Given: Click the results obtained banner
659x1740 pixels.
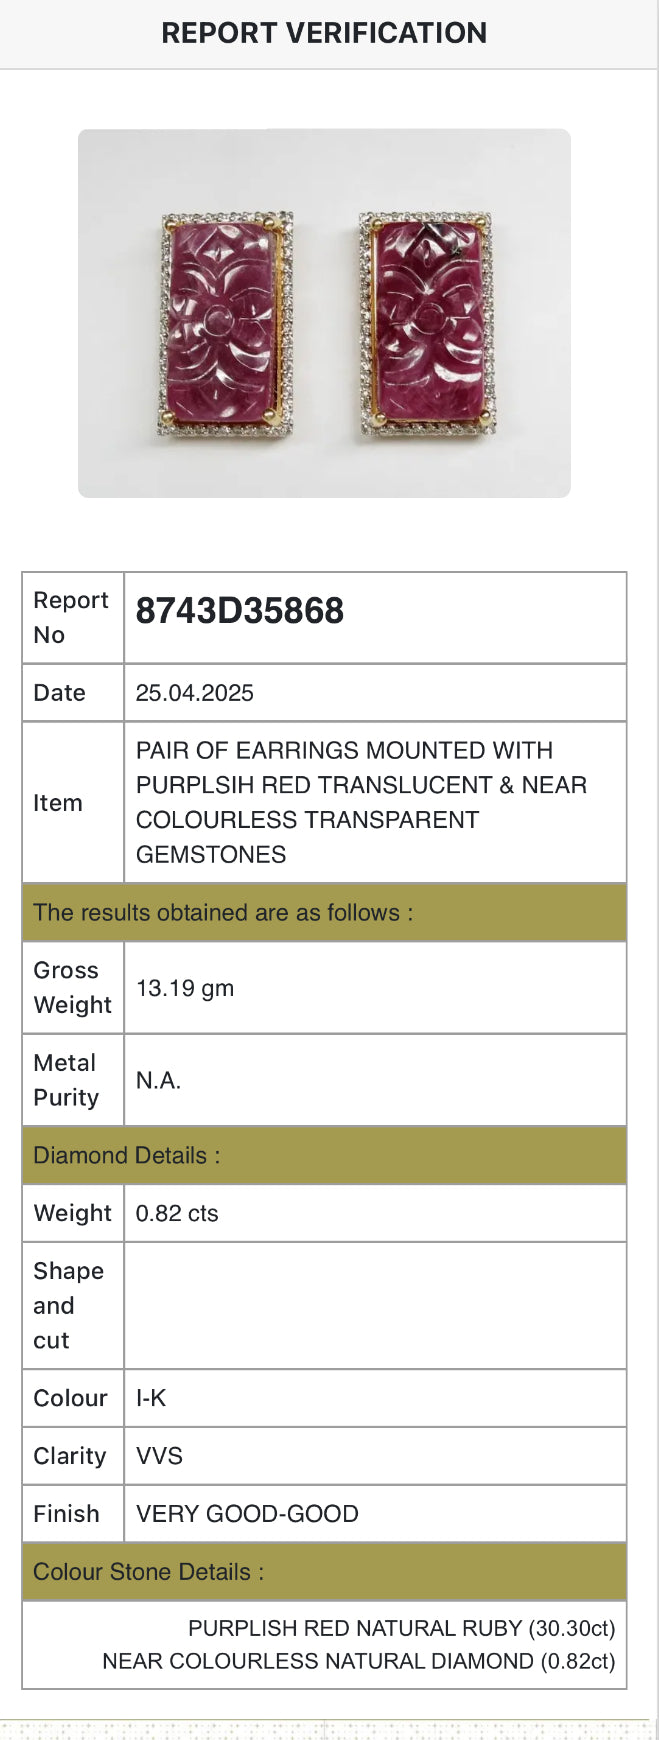Looking at the screenshot, I should [x=223, y=912].
